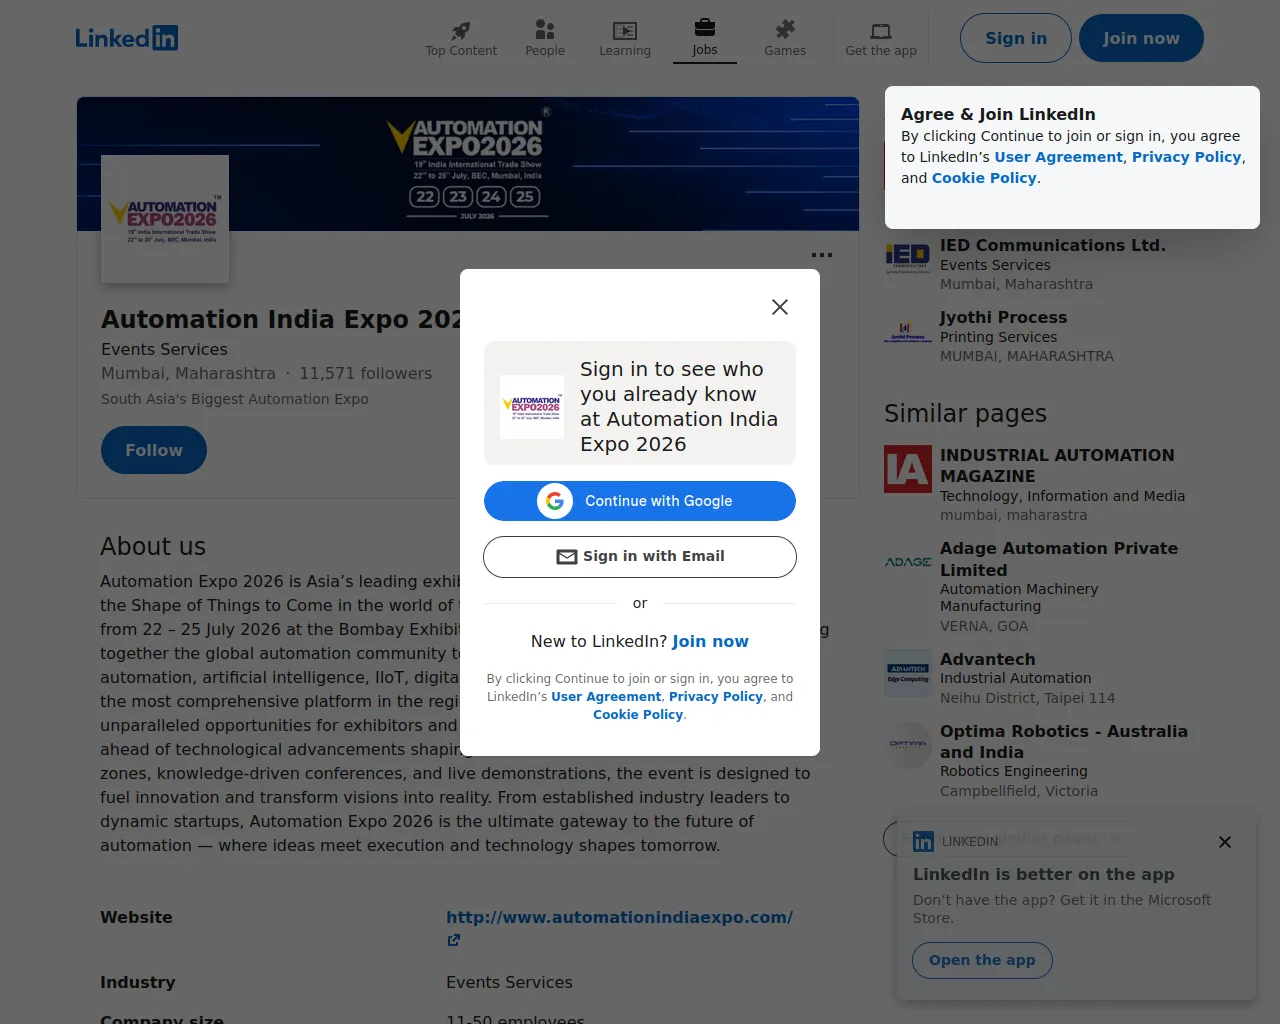Open Cookie Policy in Agree & Join panel
Image resolution: width=1280 pixels, height=1024 pixels.
pyautogui.click(x=984, y=178)
